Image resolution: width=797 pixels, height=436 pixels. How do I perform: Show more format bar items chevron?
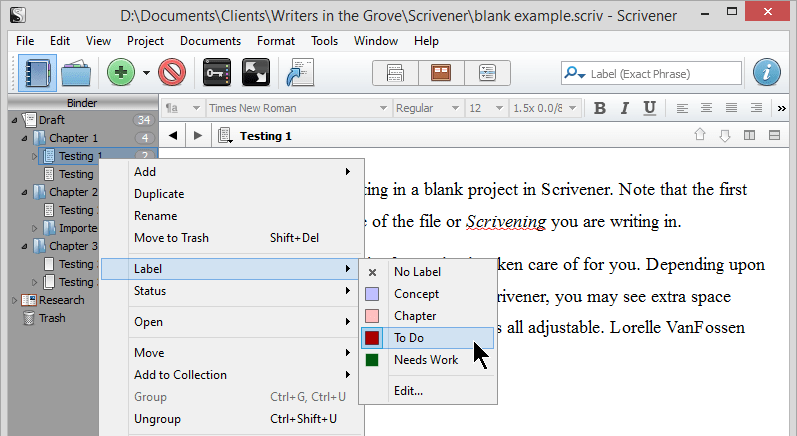pyautogui.click(x=782, y=108)
